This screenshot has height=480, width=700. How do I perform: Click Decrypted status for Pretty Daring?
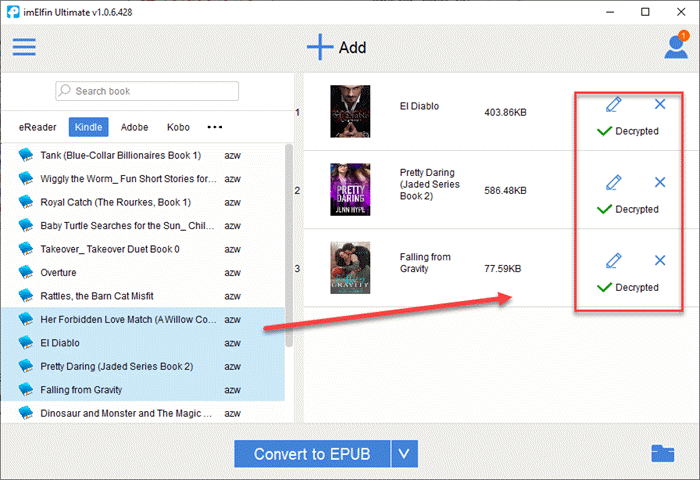click(628, 209)
